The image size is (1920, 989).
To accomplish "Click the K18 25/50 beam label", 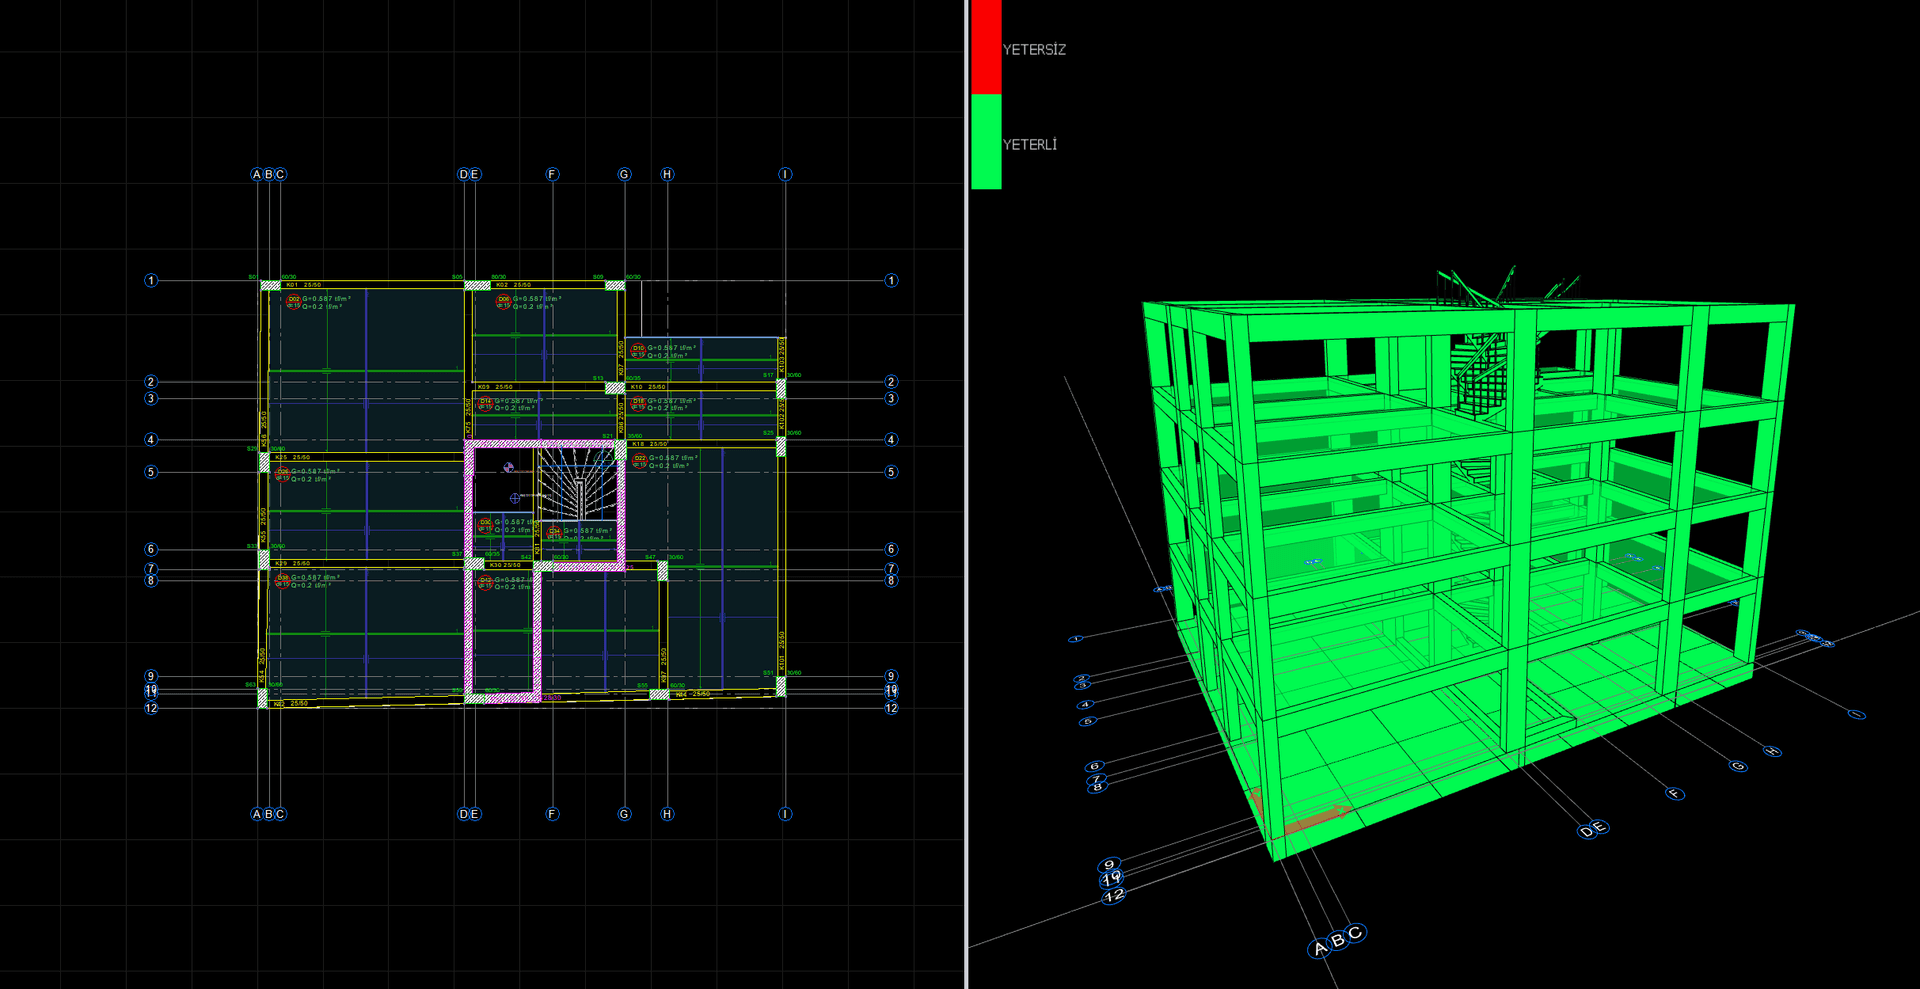I will tap(649, 444).
